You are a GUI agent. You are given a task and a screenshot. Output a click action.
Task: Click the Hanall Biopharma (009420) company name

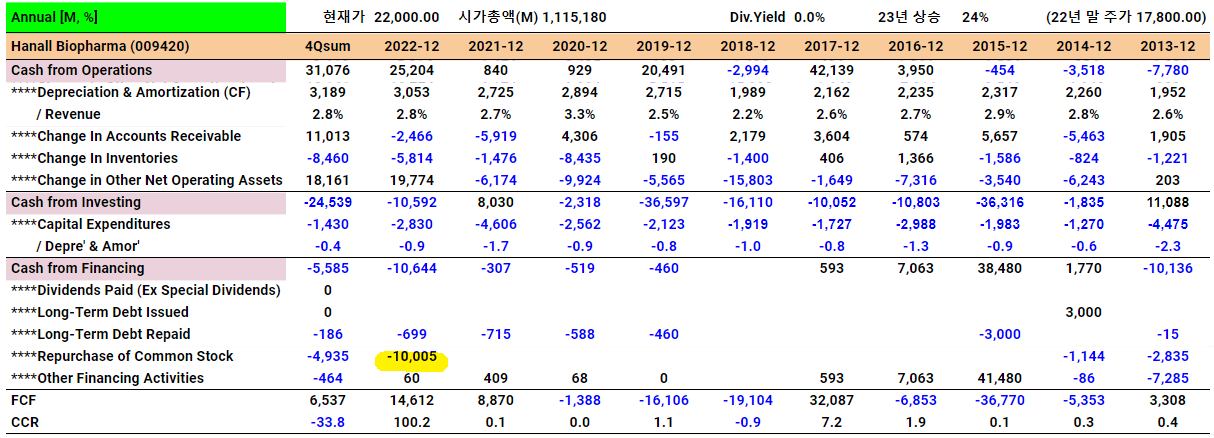(99, 47)
